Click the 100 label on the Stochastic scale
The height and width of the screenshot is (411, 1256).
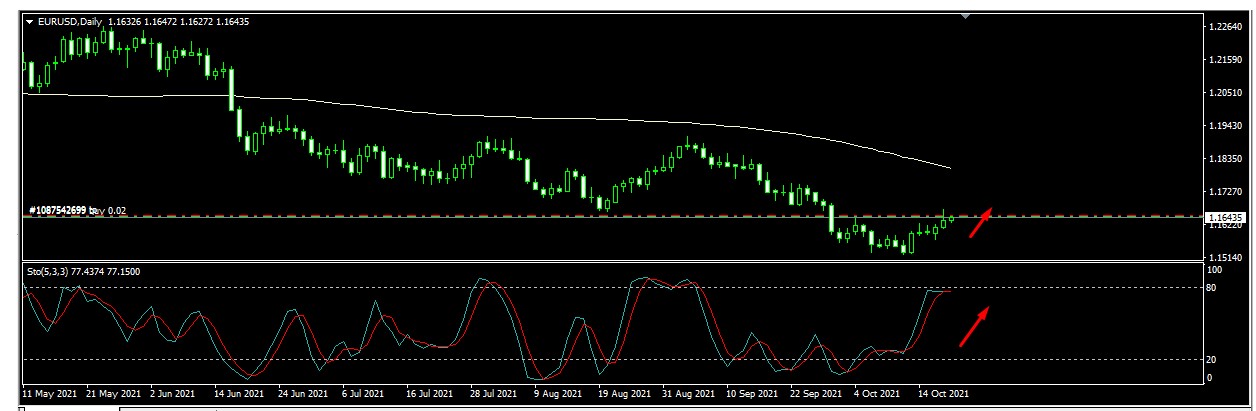(x=1216, y=270)
